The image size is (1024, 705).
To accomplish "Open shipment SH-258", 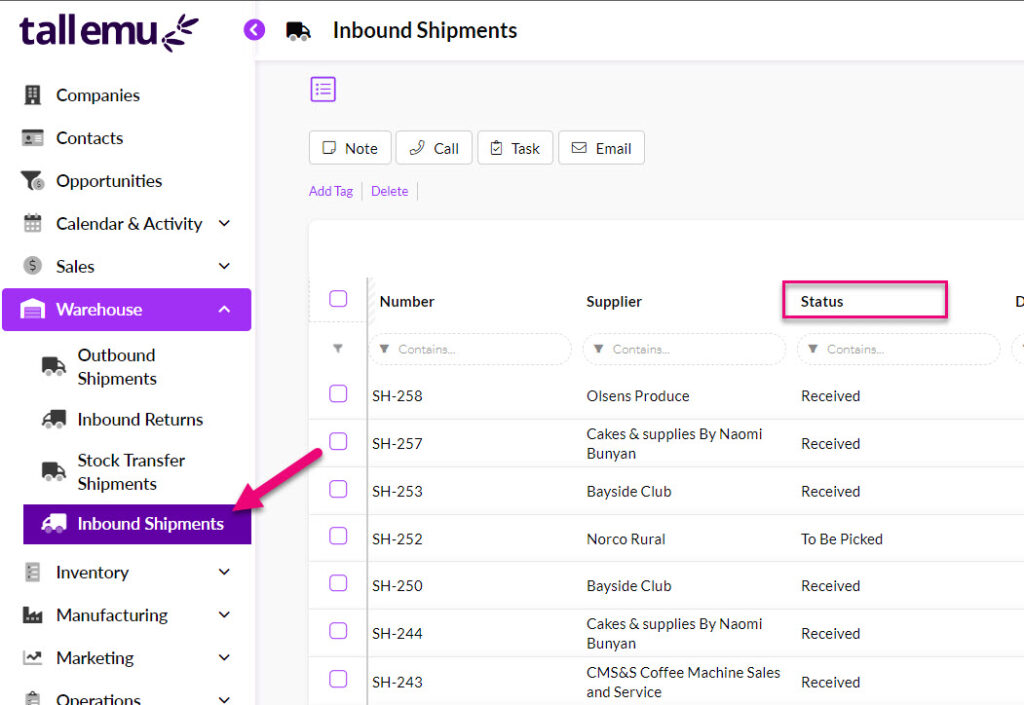I will [397, 396].
